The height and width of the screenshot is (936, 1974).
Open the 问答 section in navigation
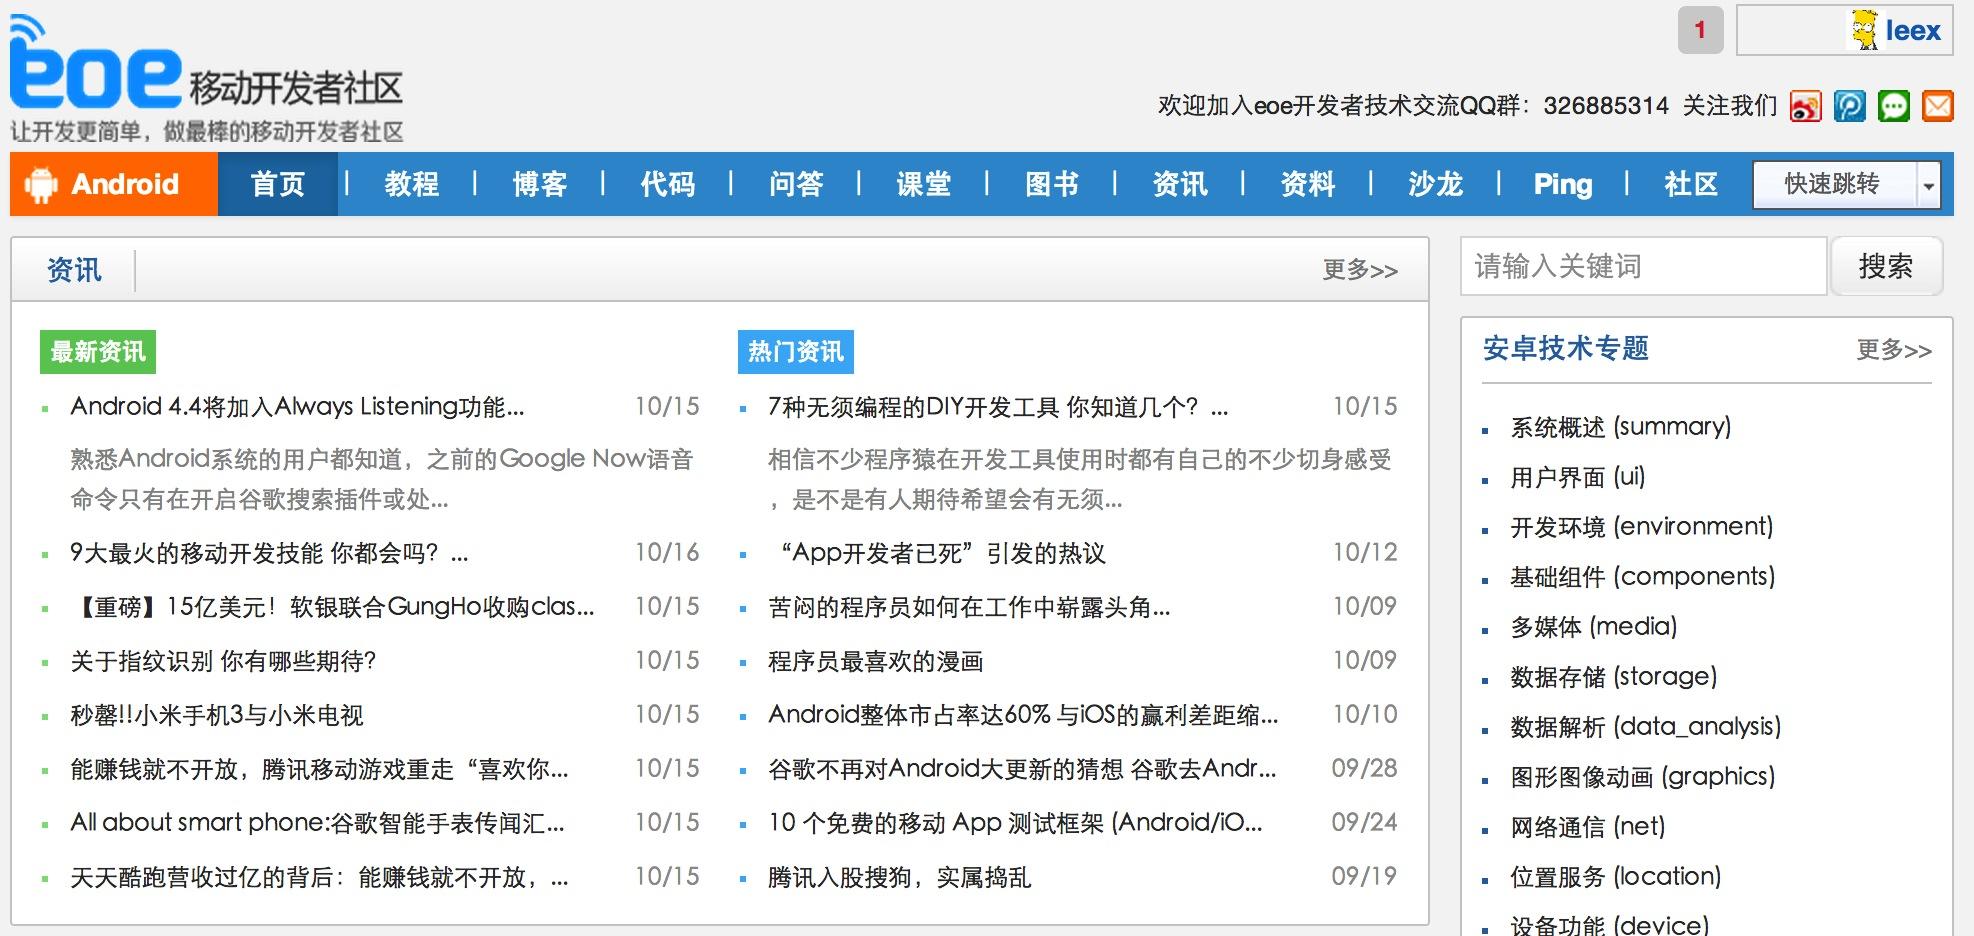(x=797, y=184)
